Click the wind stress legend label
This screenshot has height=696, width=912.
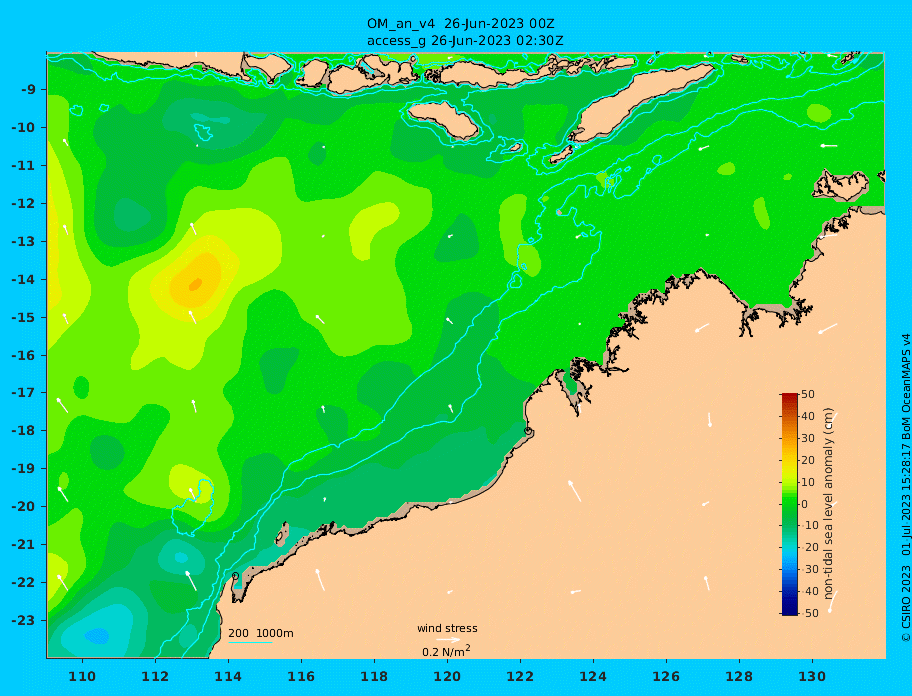447,628
